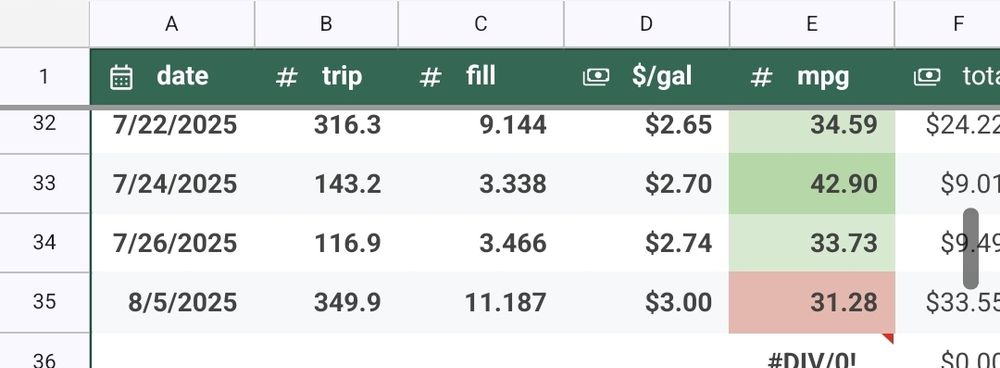Select trip cell 143.2
Image resolution: width=1000 pixels, height=368 pixels.
tap(326, 184)
